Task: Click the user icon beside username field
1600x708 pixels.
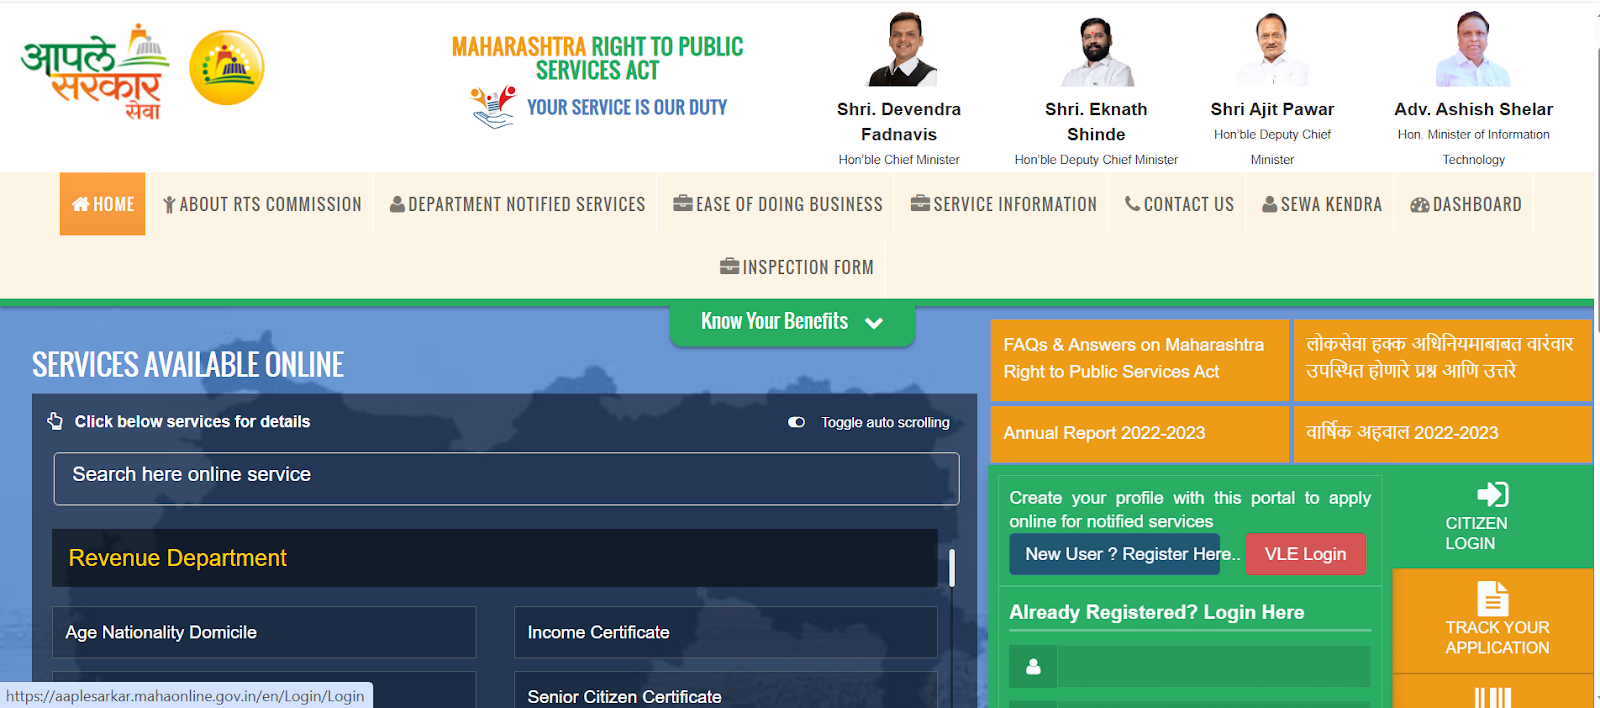Action: (1033, 666)
